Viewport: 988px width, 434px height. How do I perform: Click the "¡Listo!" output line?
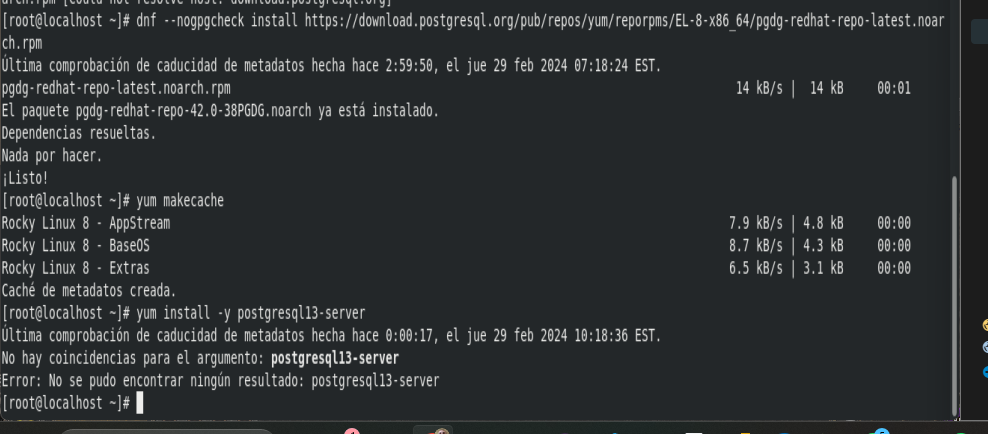click(x=25, y=178)
